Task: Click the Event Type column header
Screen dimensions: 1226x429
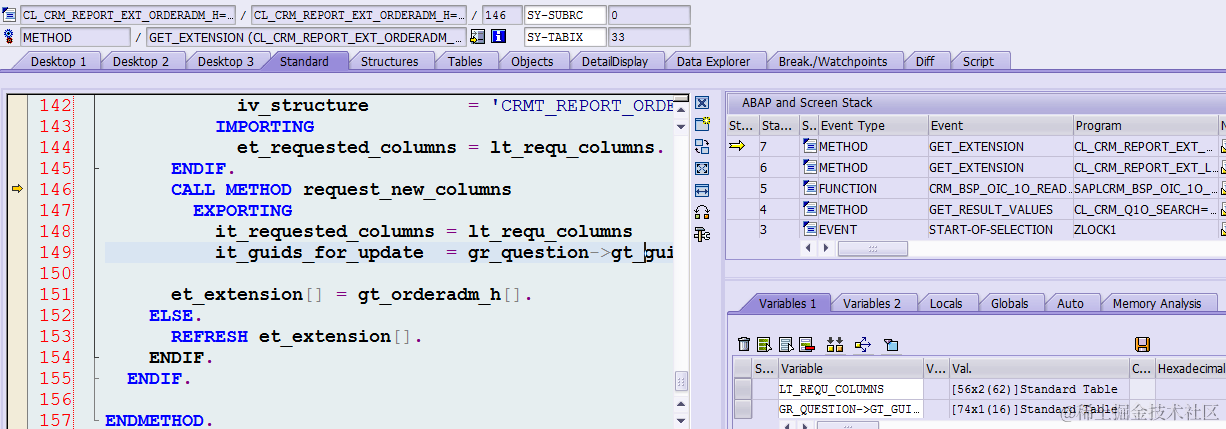Action: pos(873,125)
